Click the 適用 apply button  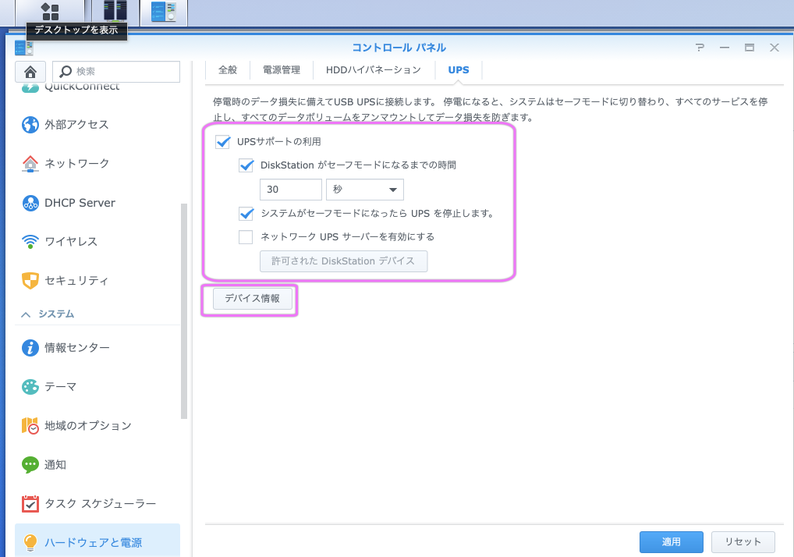pyautogui.click(x=671, y=541)
